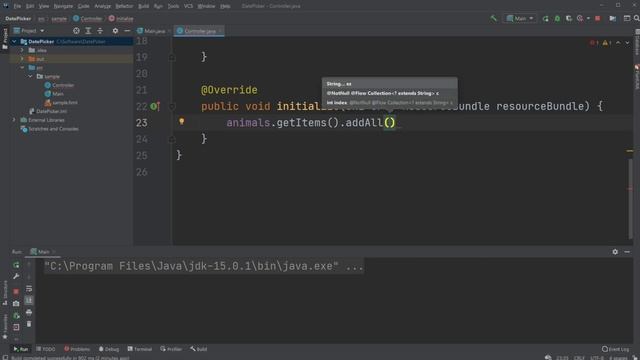Screen dimensions: 640x360
Task: Expand all items in the Project panel
Action: 88,31
